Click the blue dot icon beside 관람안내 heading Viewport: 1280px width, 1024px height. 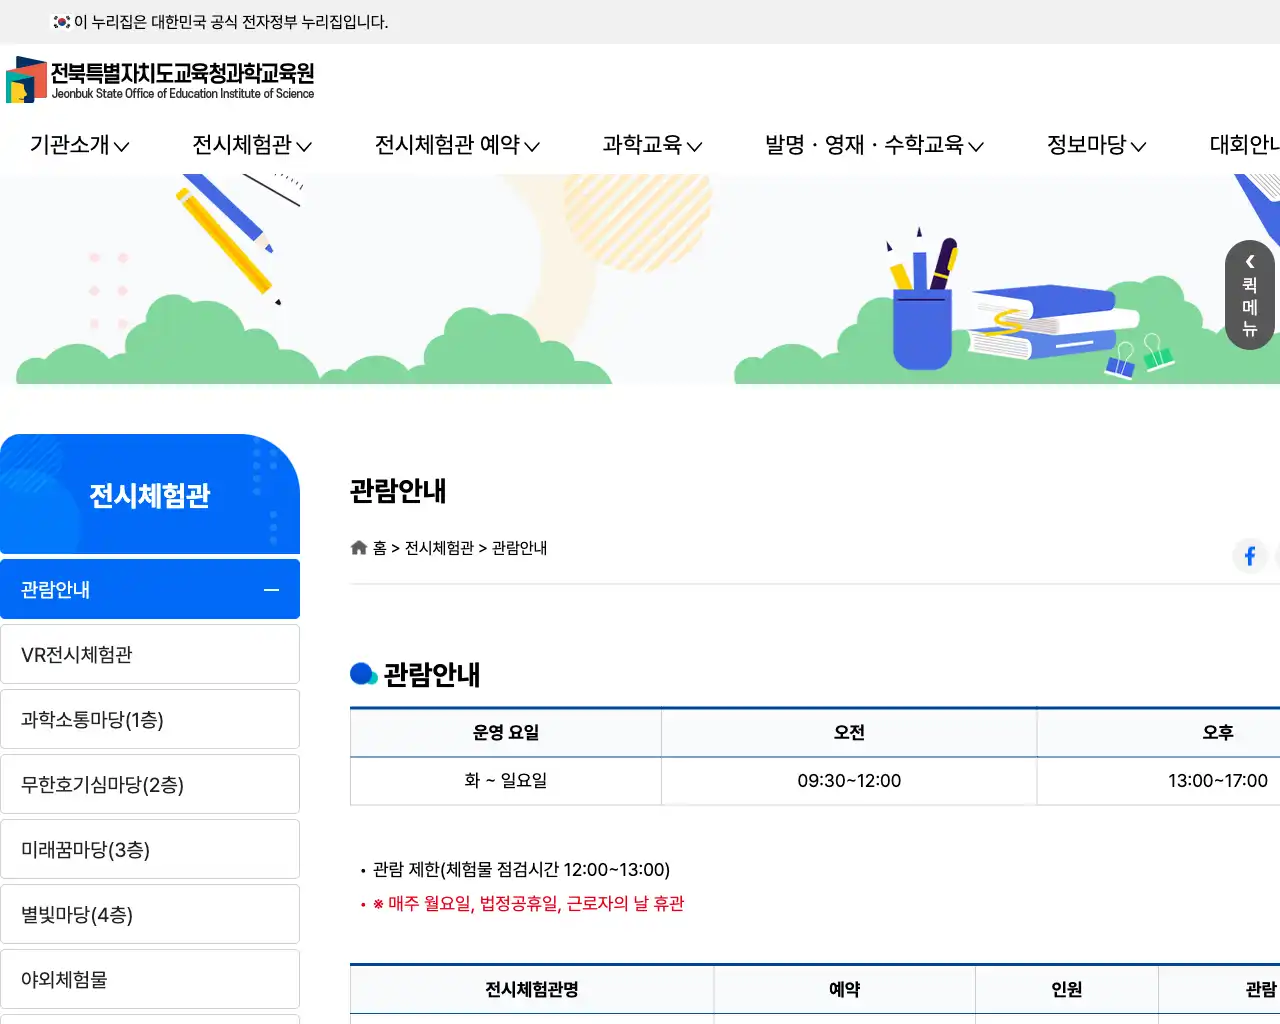(x=363, y=673)
